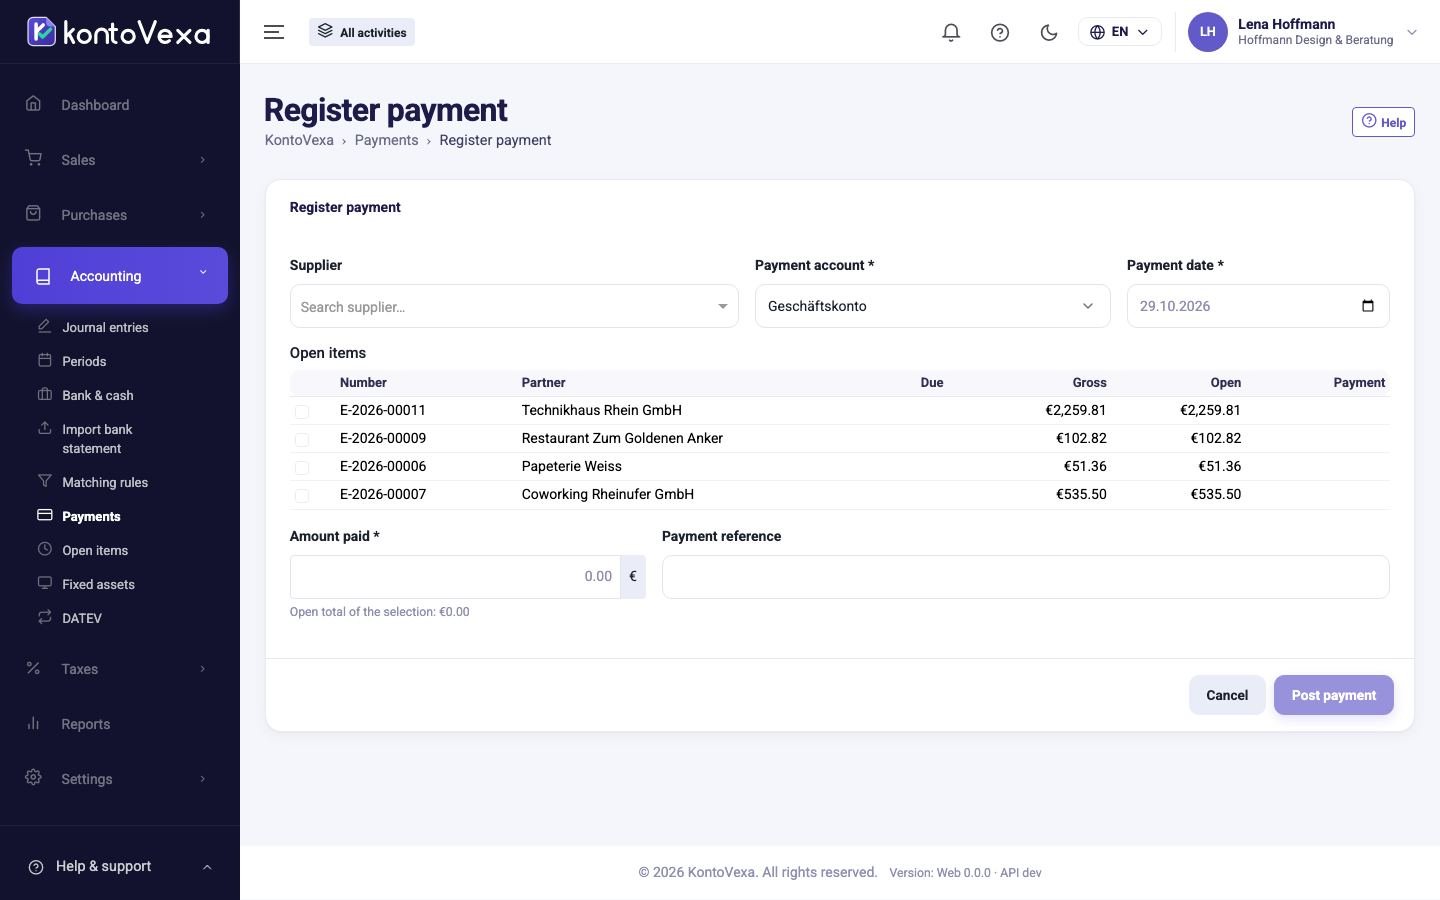The image size is (1440, 900).
Task: Open notifications bell icon
Action: tap(951, 32)
